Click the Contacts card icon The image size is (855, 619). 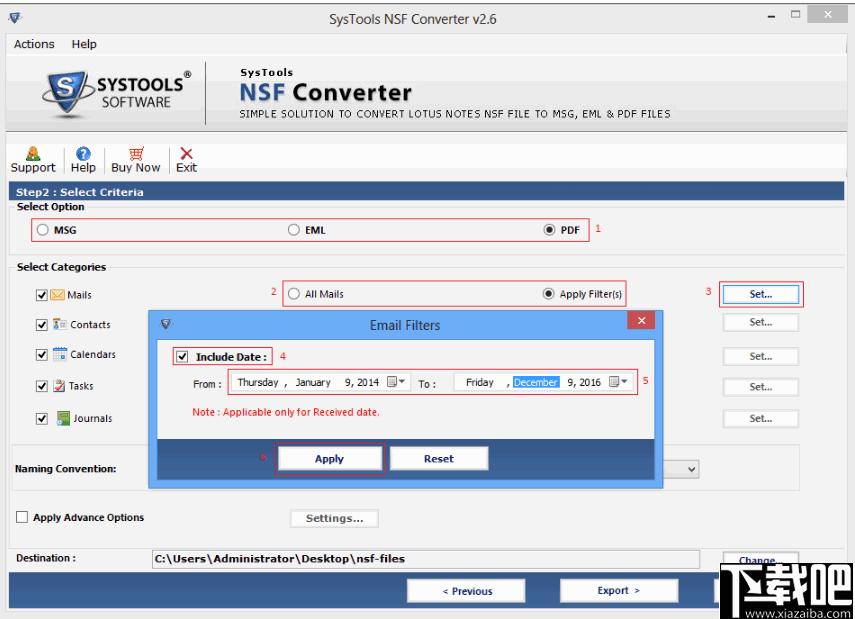click(59, 324)
